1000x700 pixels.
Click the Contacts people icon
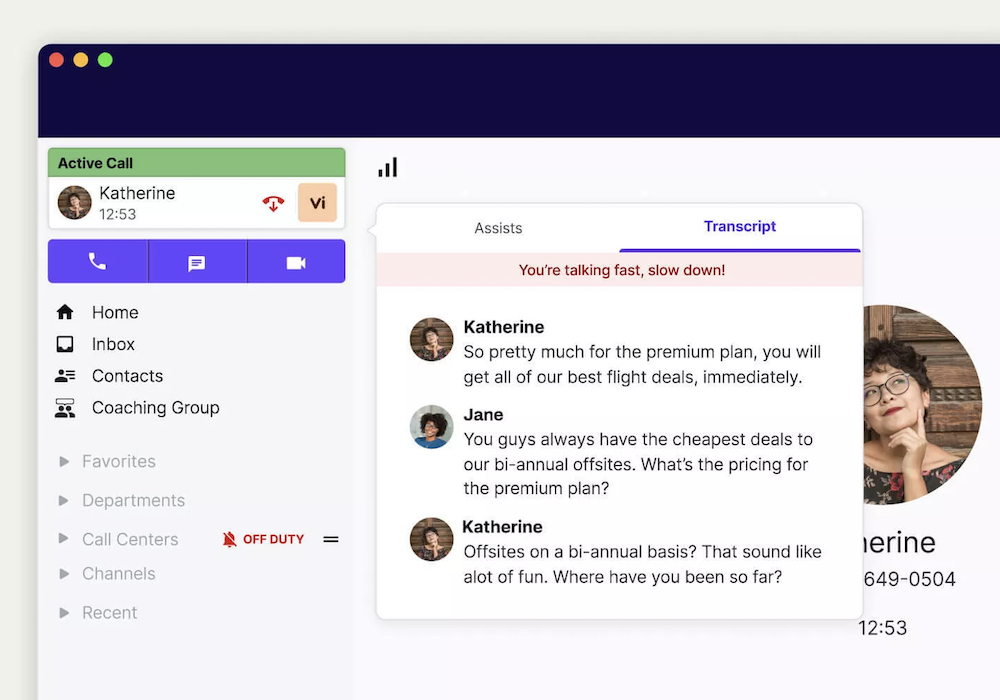coord(65,376)
